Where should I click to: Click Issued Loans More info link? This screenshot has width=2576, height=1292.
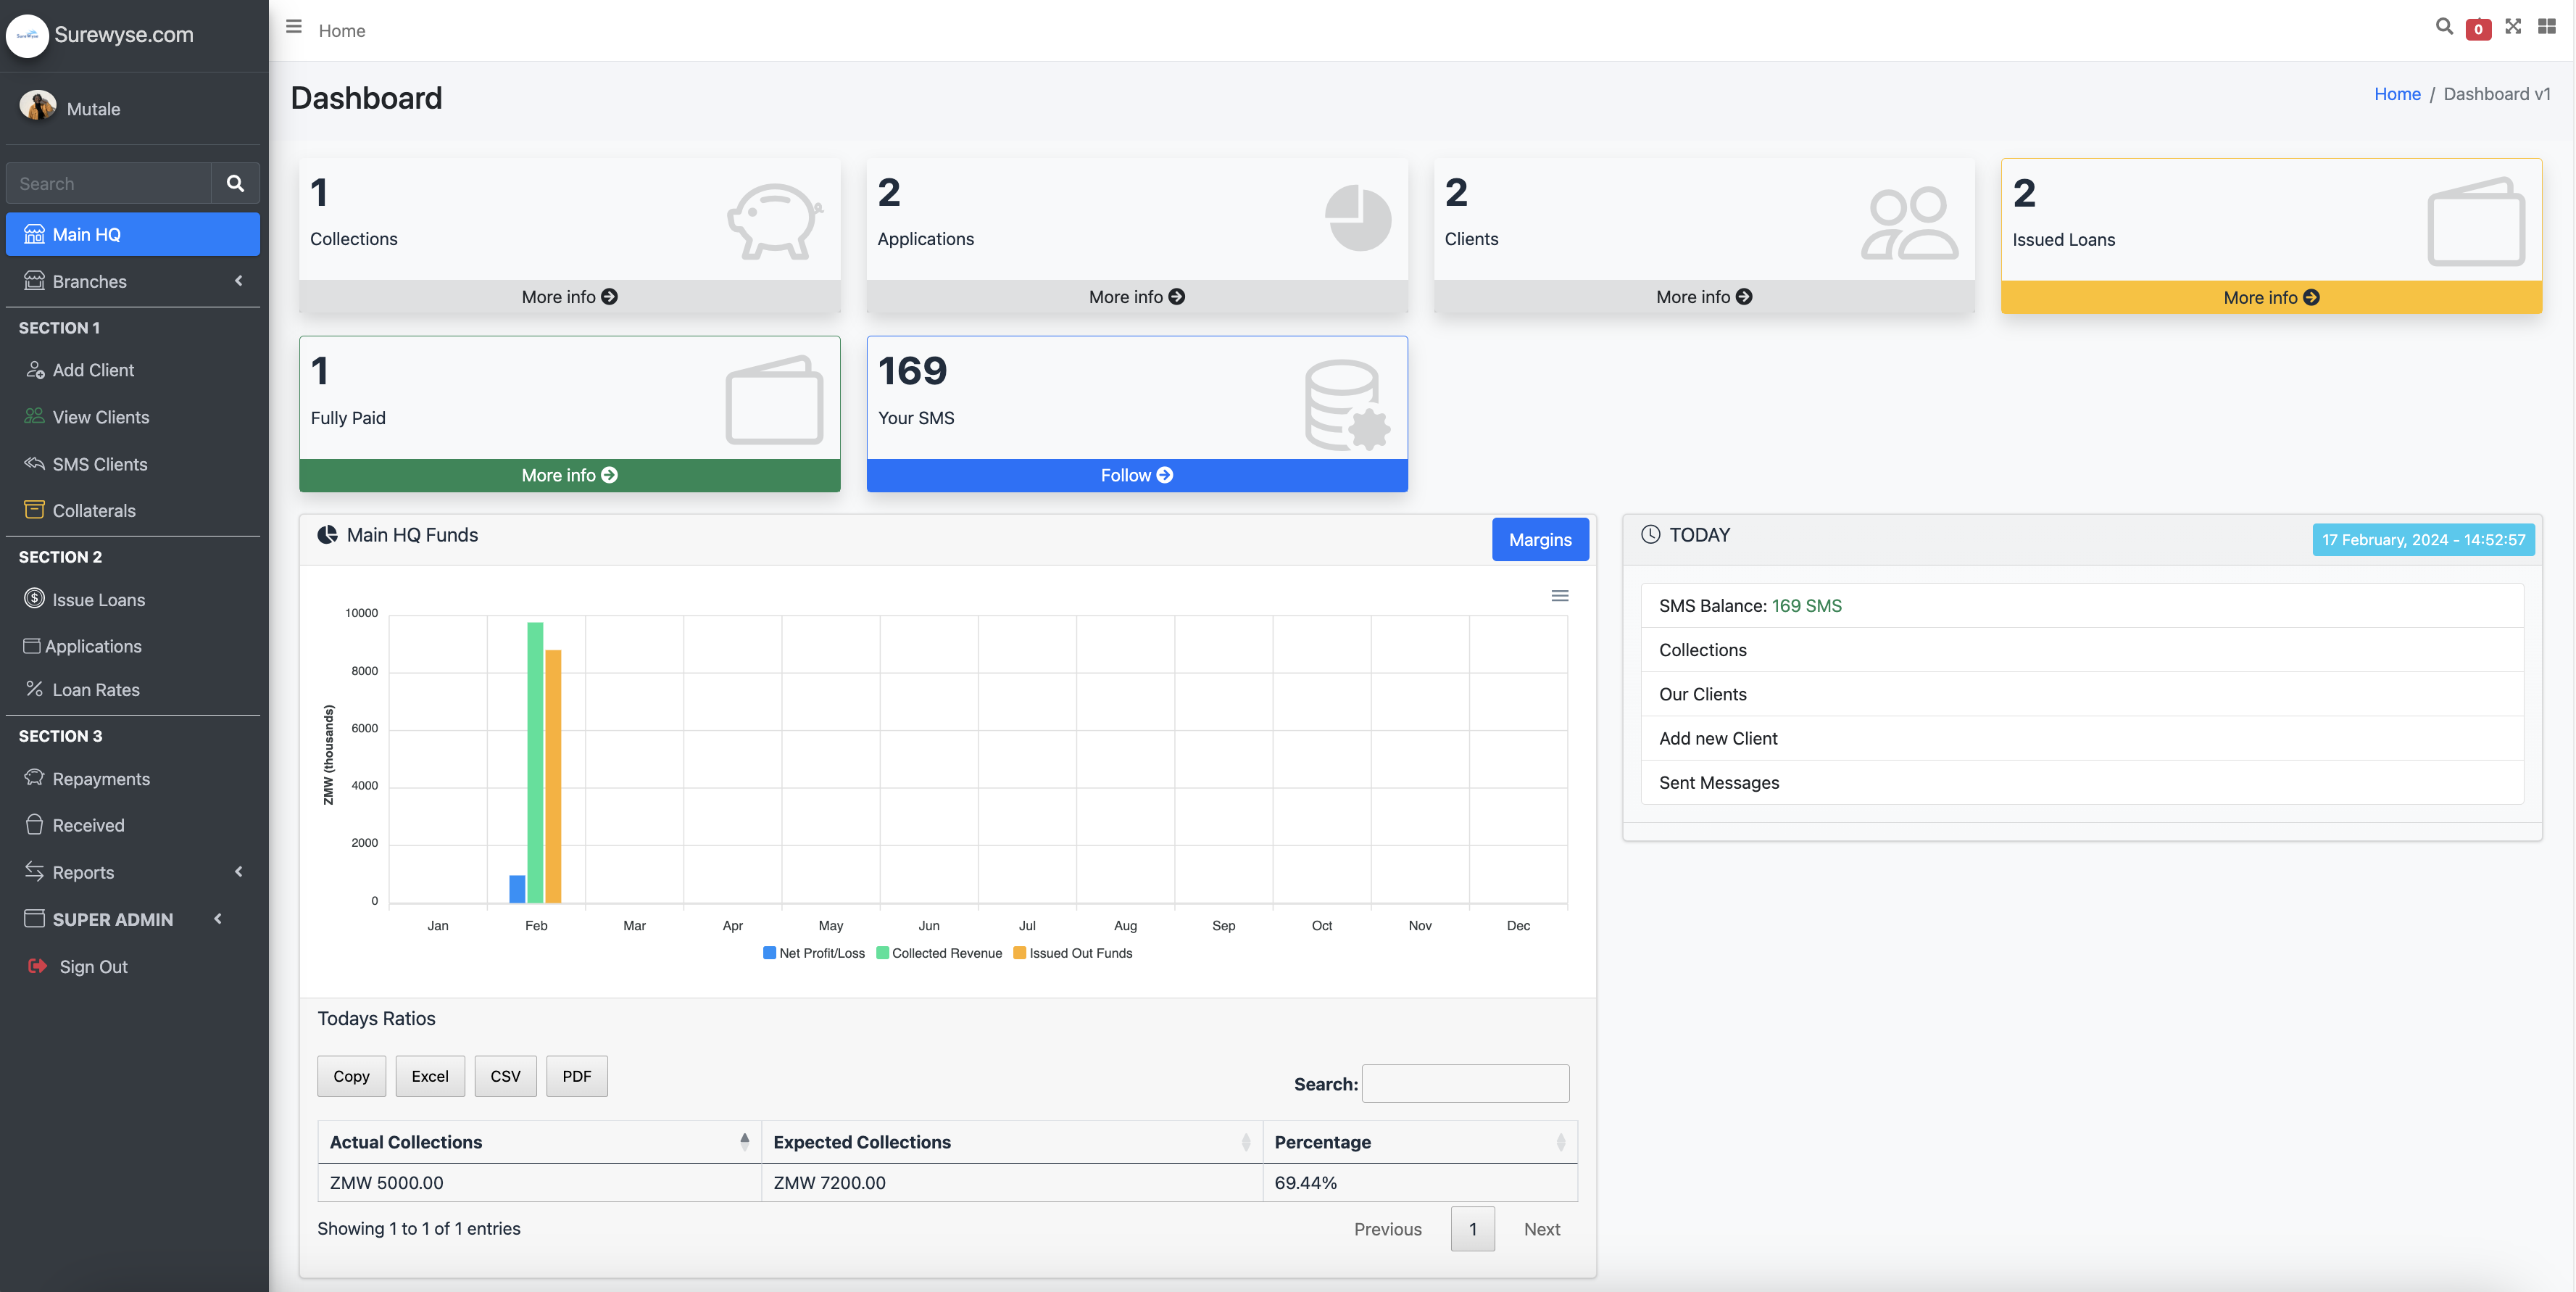[x=2271, y=298]
